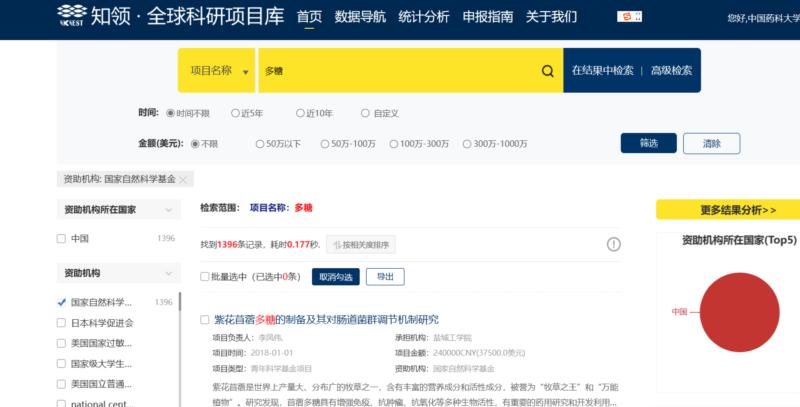Uncheck 国家自然科学 funding agency filter
The height and width of the screenshot is (407, 800).
[x=61, y=302]
